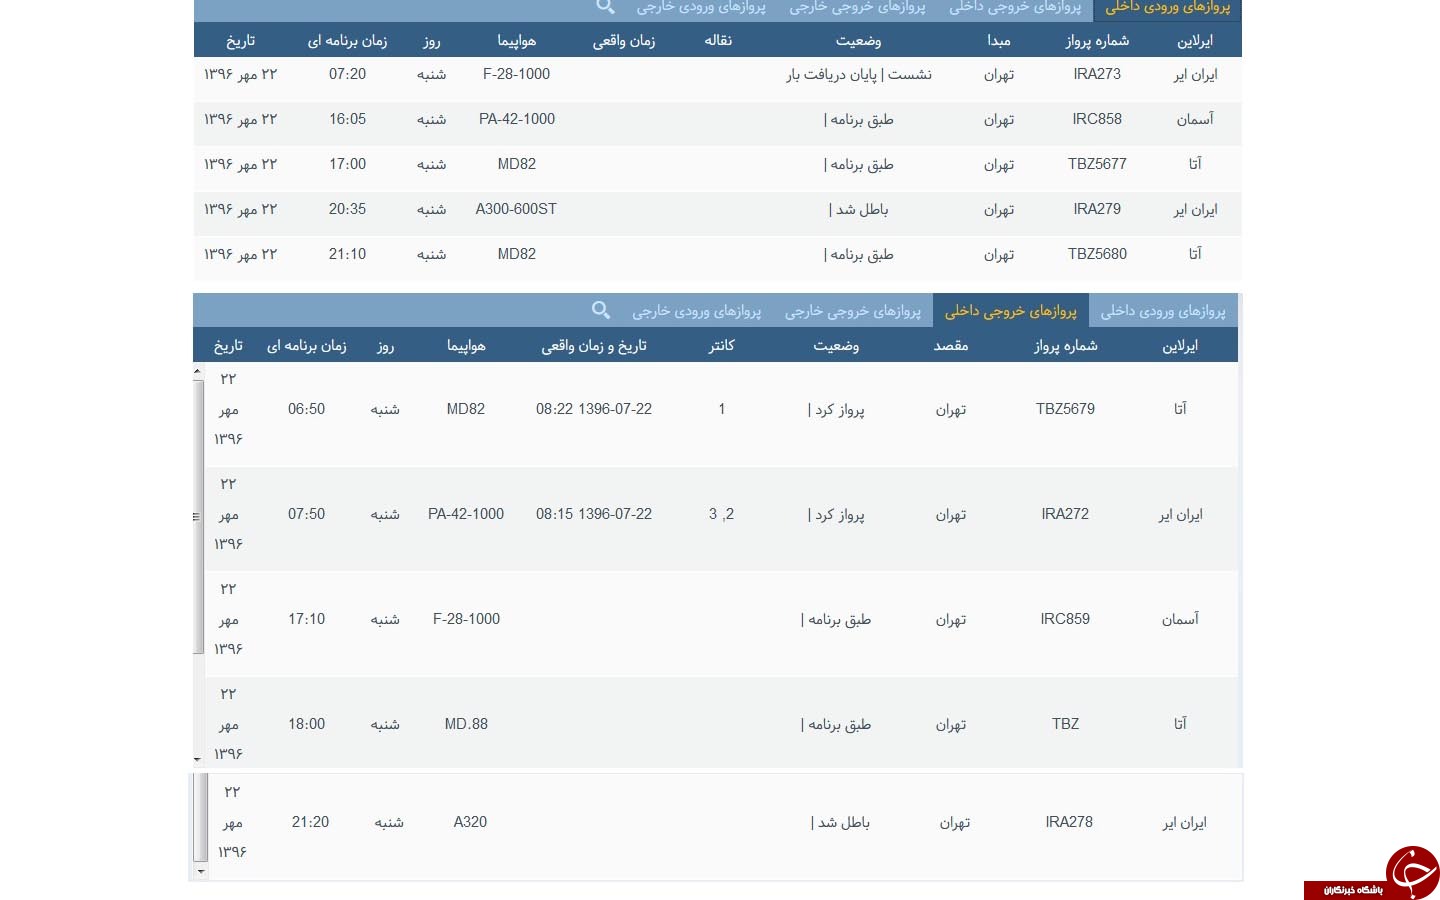
Task: Click flight number TBZ5679
Action: (1065, 409)
